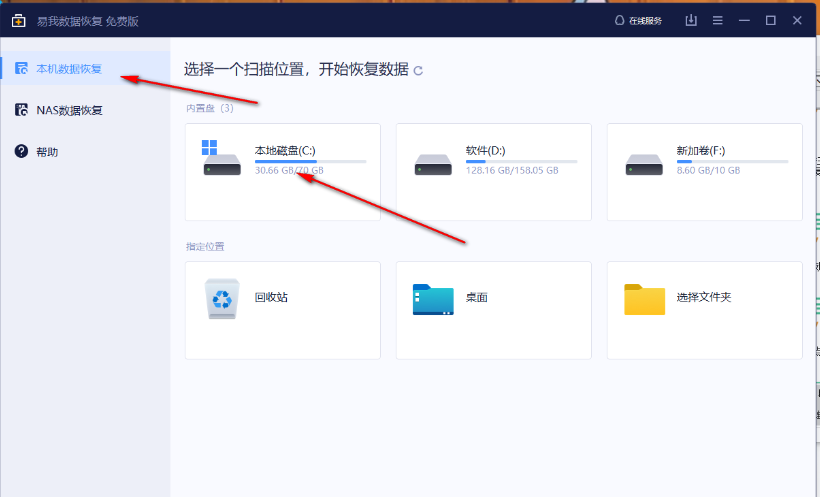Click the app logo in title bar
This screenshot has width=820, height=497.
pos(19,21)
